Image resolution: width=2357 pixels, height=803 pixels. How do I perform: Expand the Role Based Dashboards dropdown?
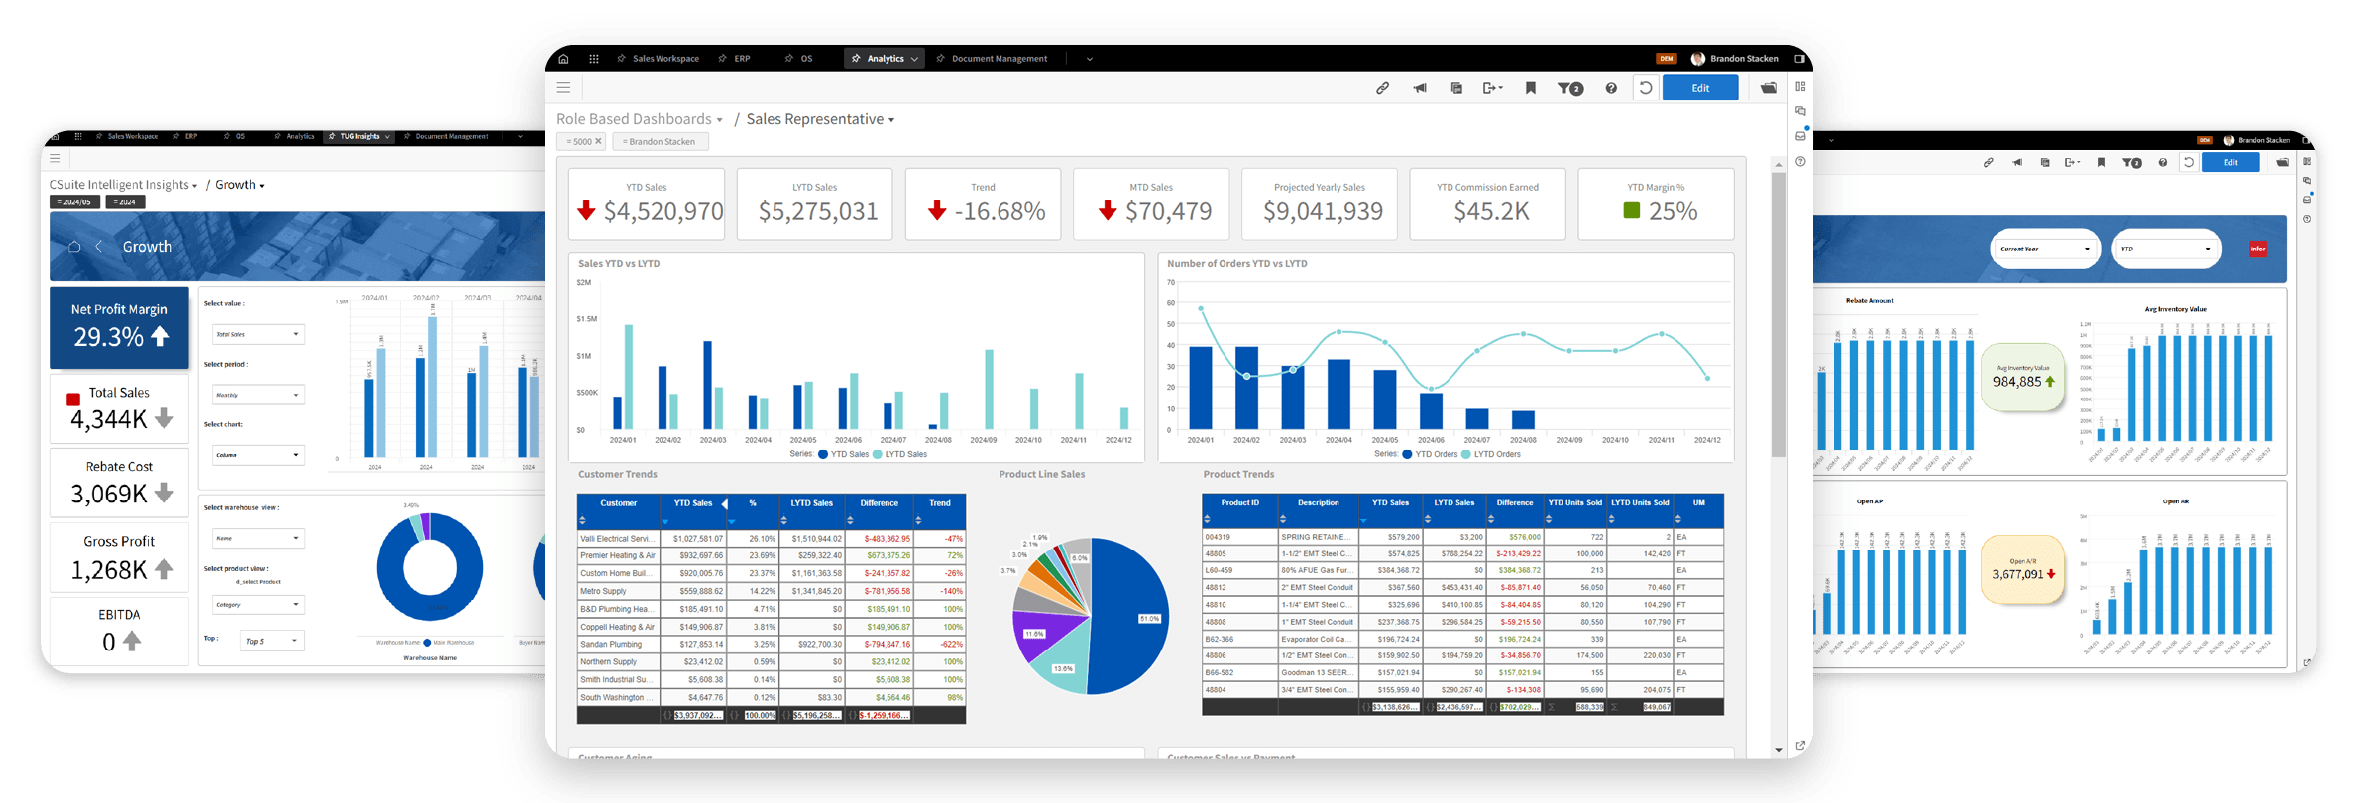pos(719,120)
